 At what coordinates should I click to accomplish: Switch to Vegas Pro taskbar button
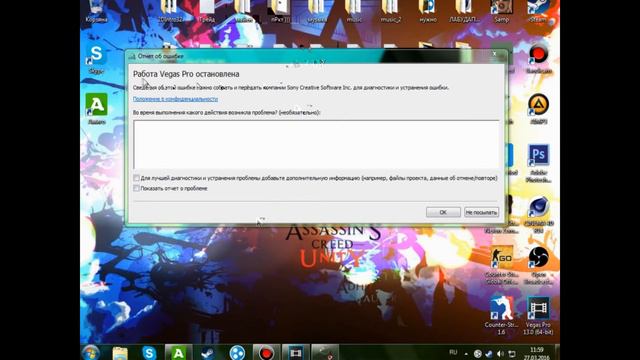tap(296, 353)
